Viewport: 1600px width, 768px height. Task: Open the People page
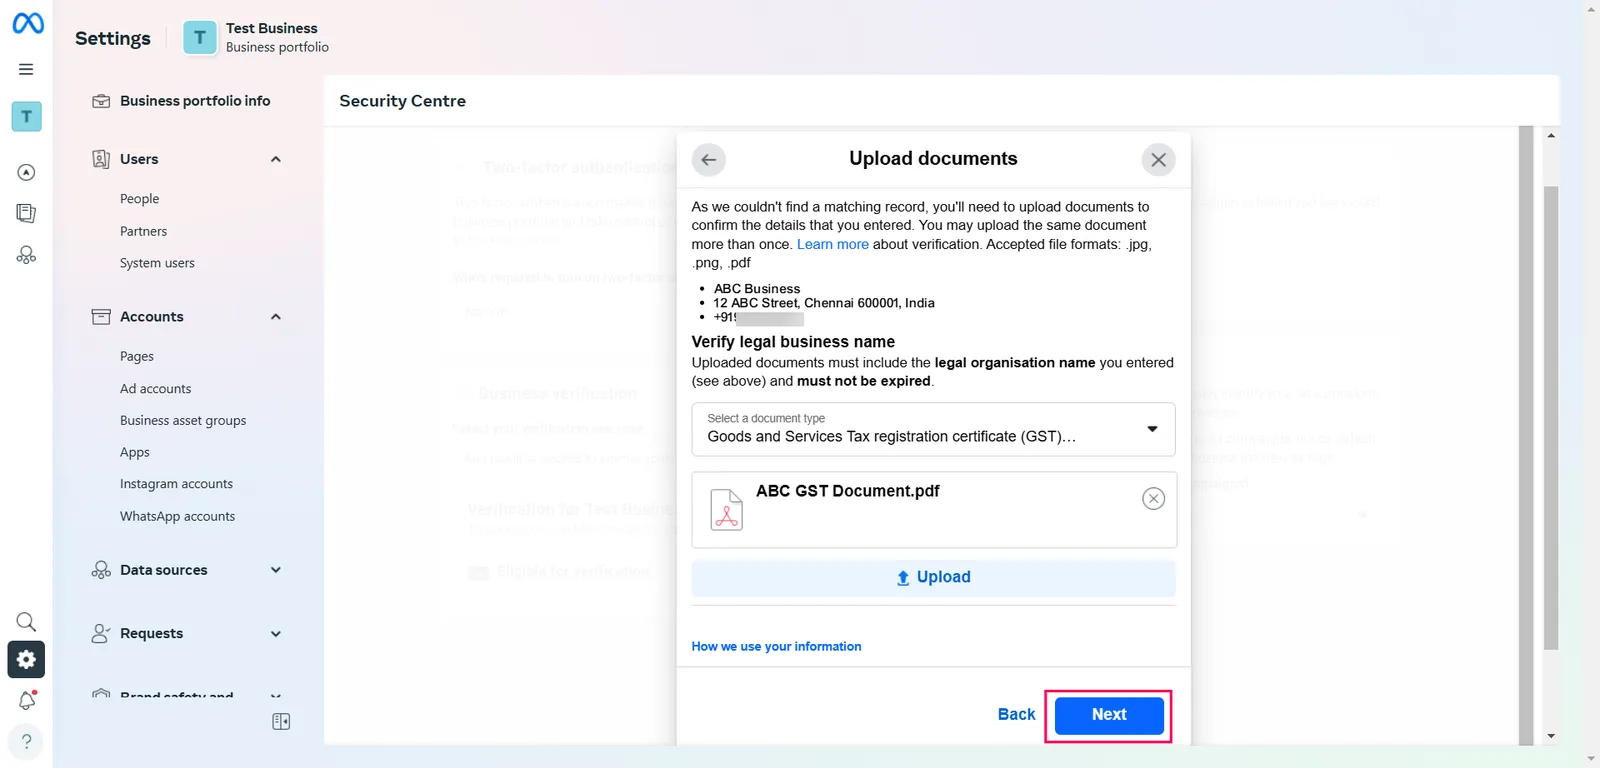139,199
